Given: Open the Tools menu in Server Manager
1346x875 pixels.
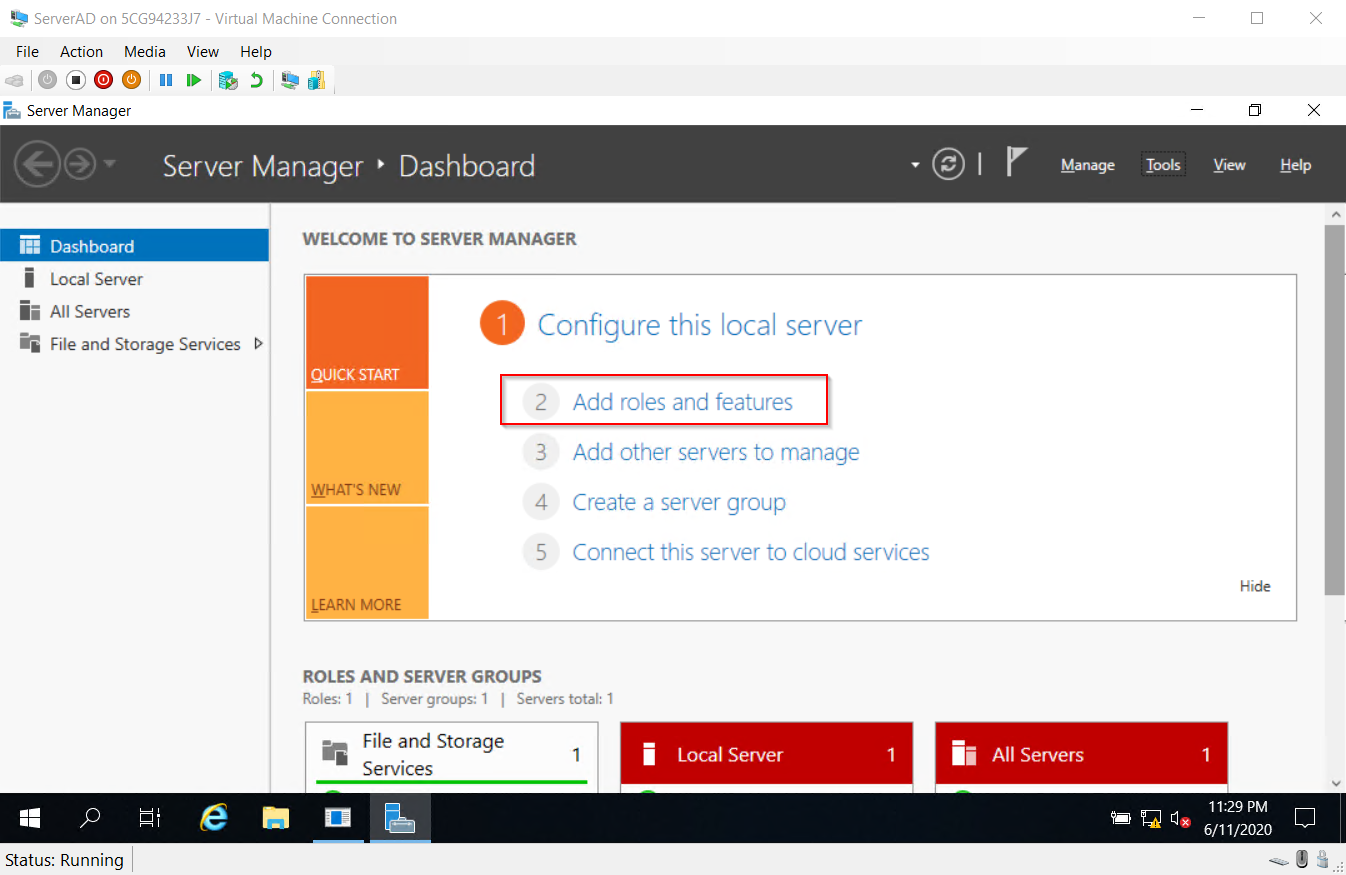Looking at the screenshot, I should [1162, 164].
